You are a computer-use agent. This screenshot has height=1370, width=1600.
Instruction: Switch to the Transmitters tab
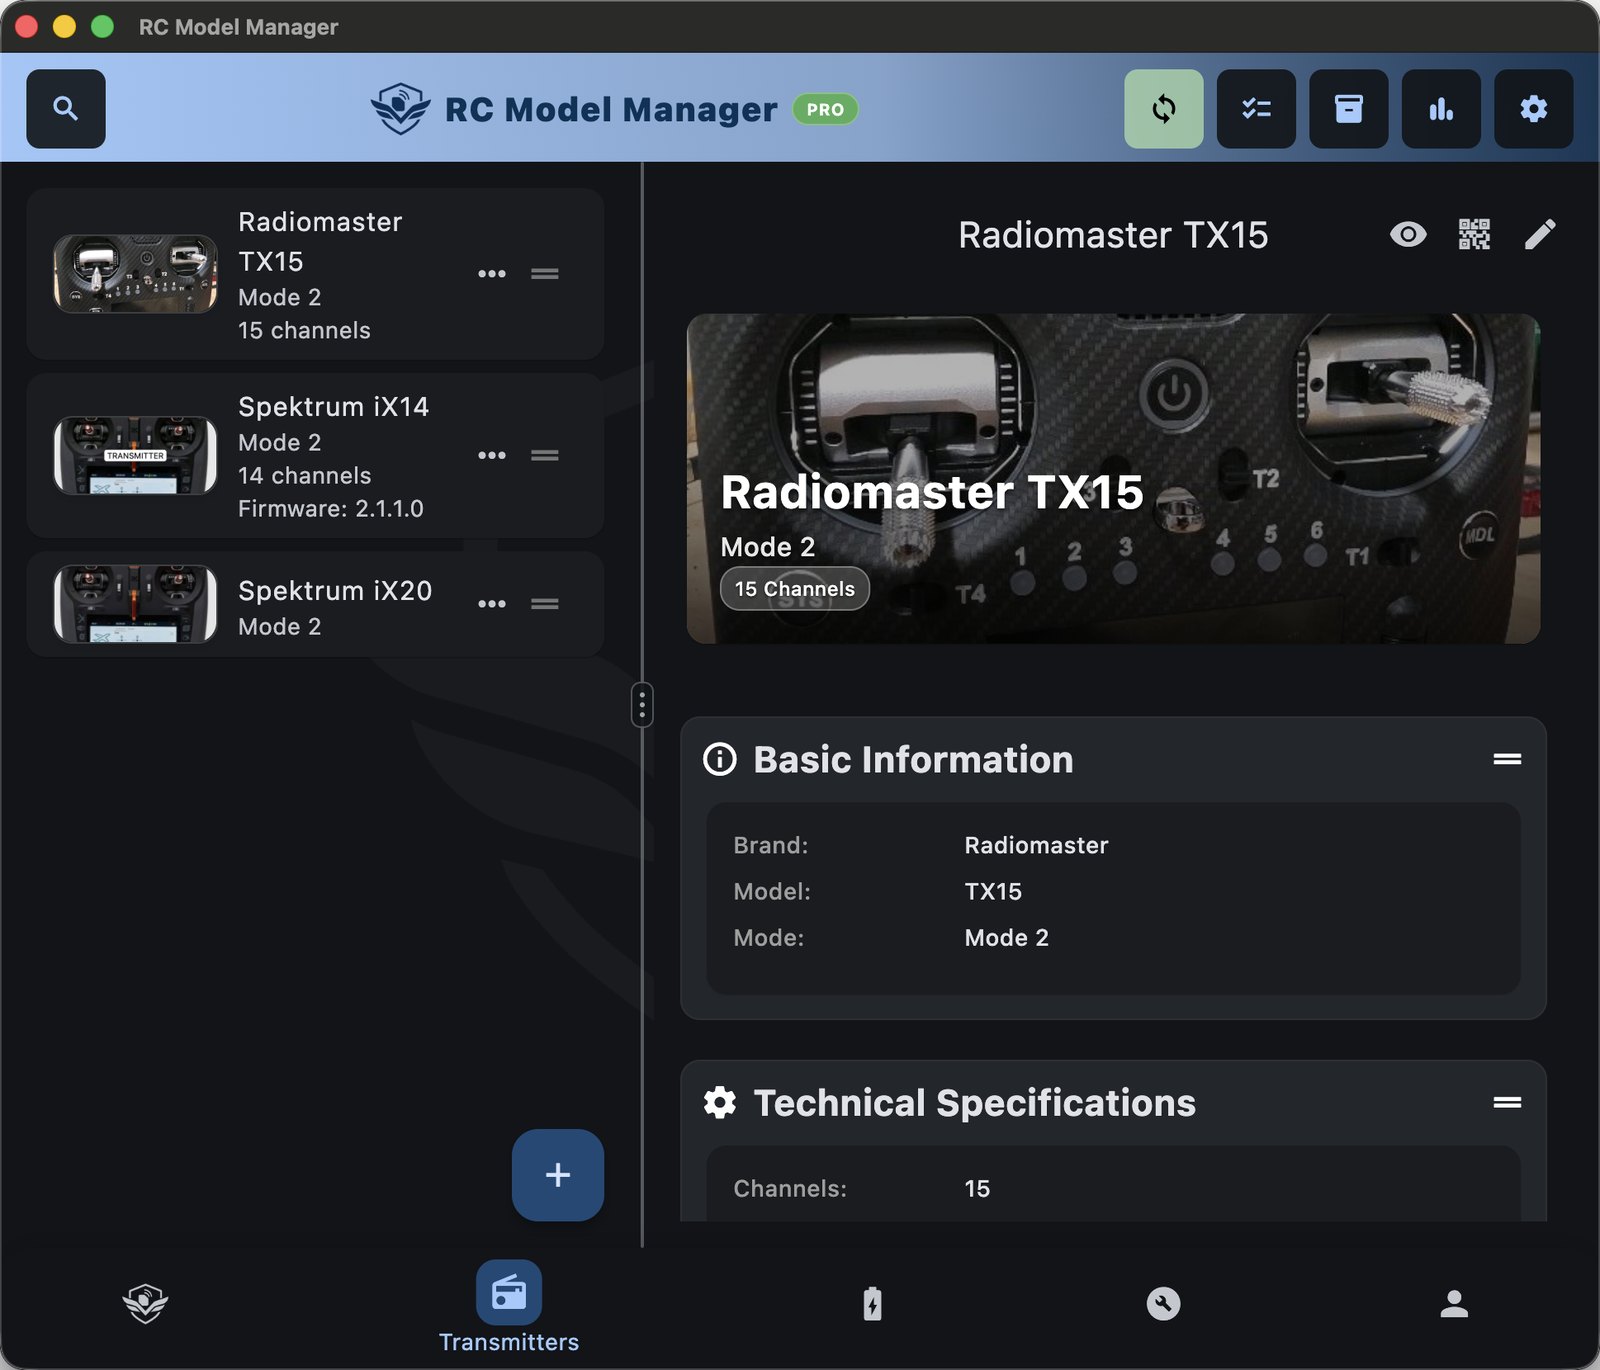click(x=509, y=1308)
